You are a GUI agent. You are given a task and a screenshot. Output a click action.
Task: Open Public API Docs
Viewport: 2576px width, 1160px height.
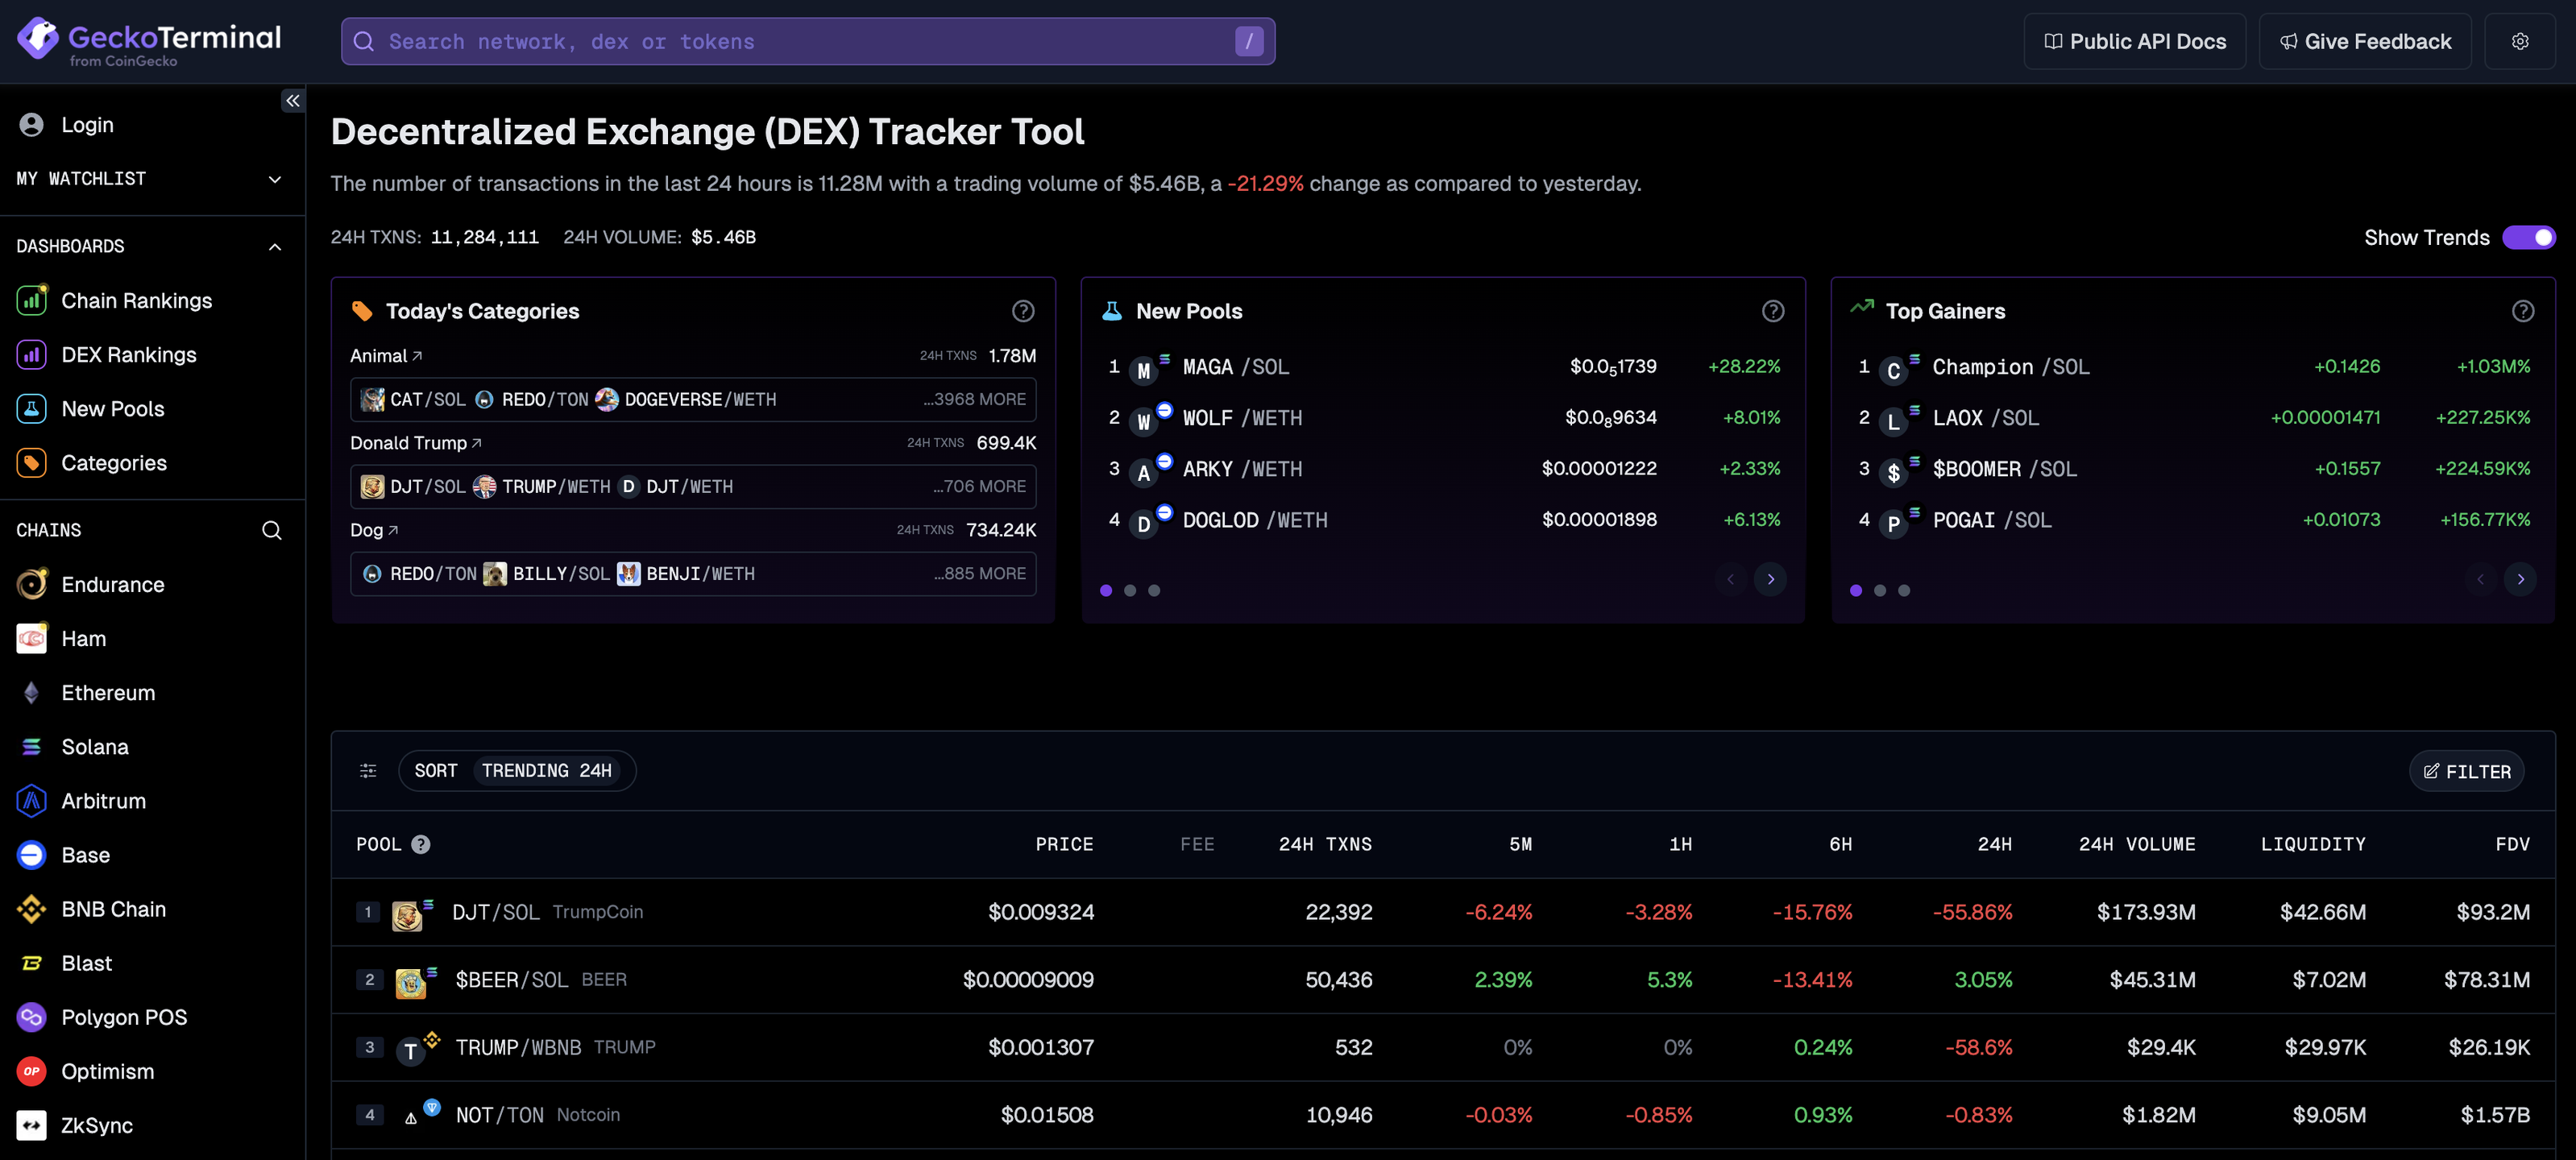[2135, 41]
